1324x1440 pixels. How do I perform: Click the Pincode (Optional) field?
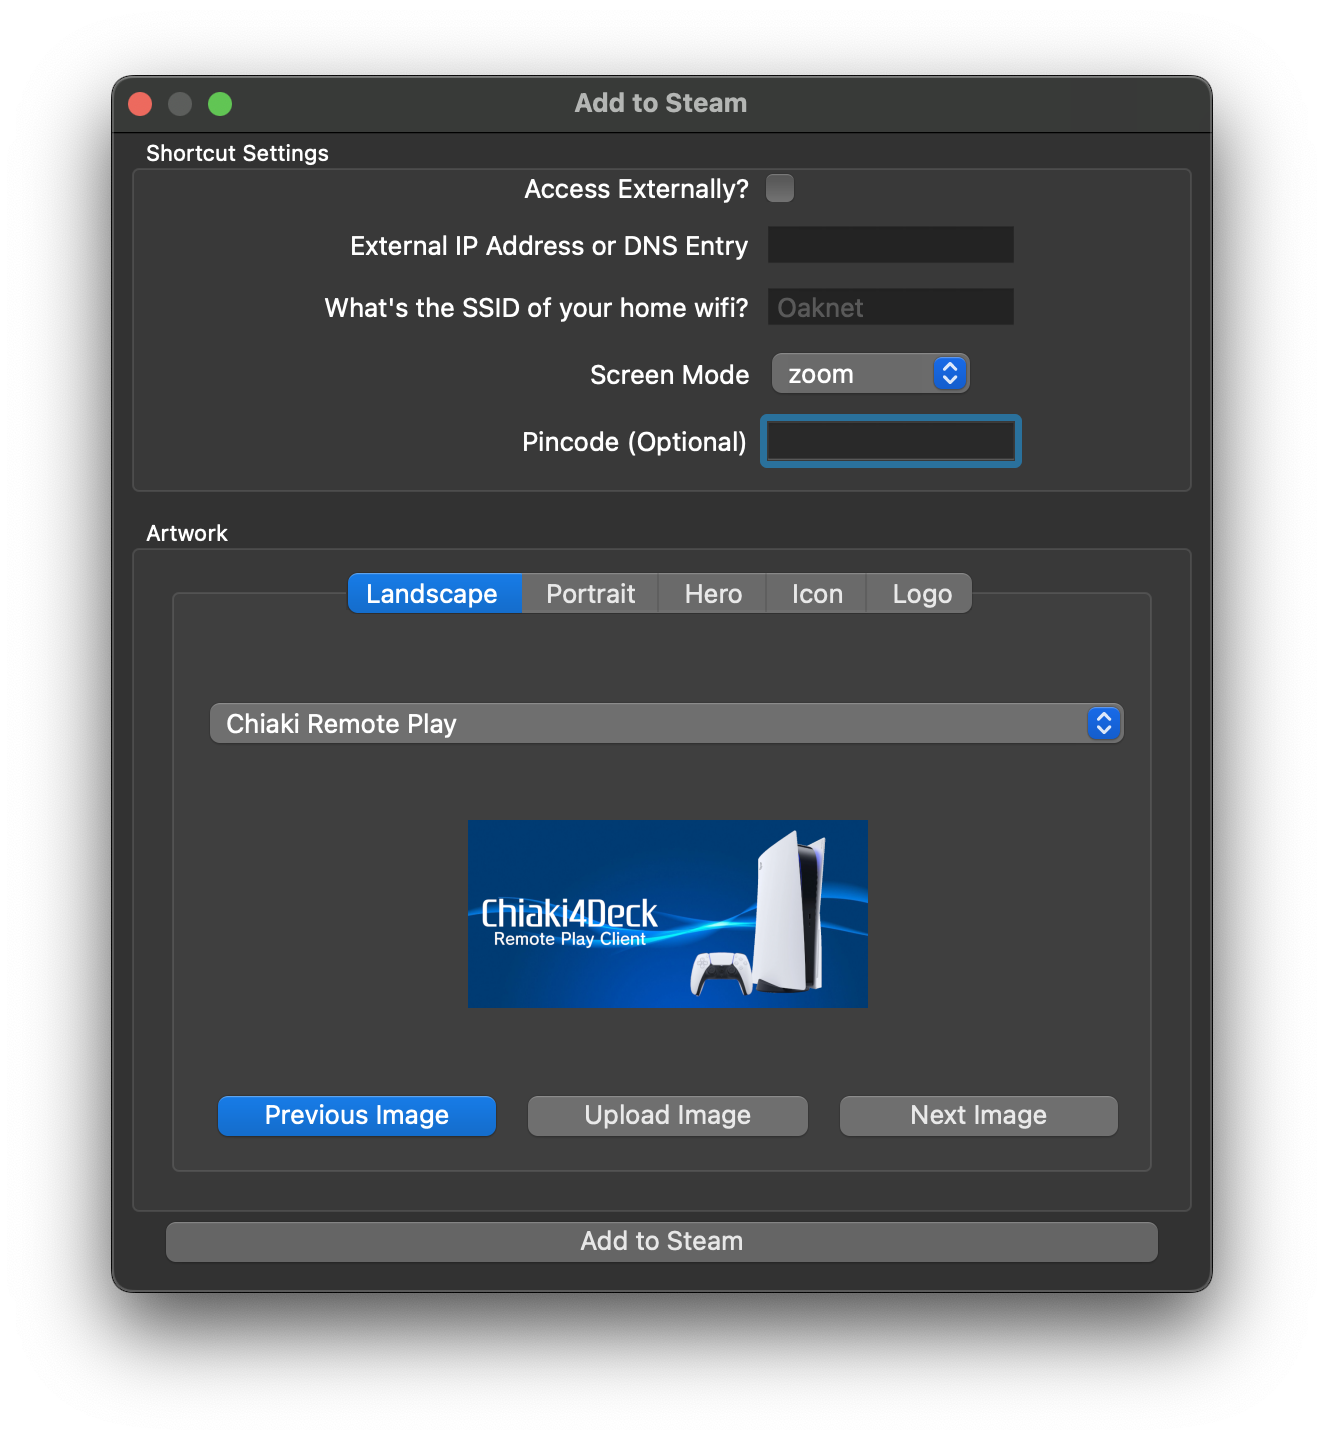point(890,441)
